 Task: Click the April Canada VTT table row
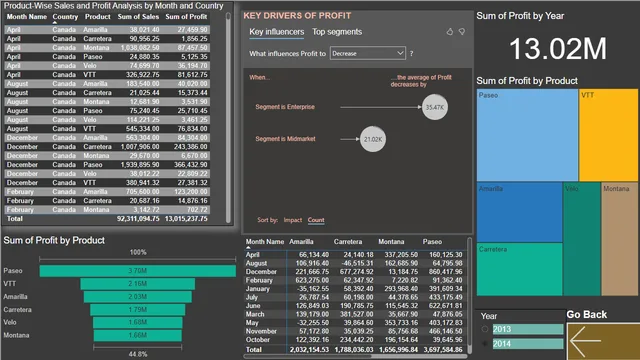tap(107, 75)
